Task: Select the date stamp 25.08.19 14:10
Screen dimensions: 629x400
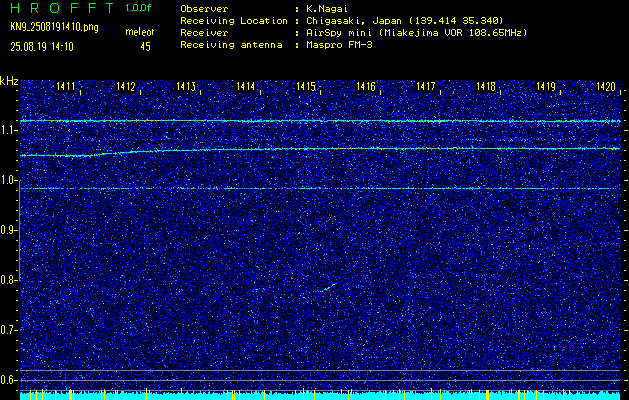Action: (42, 47)
